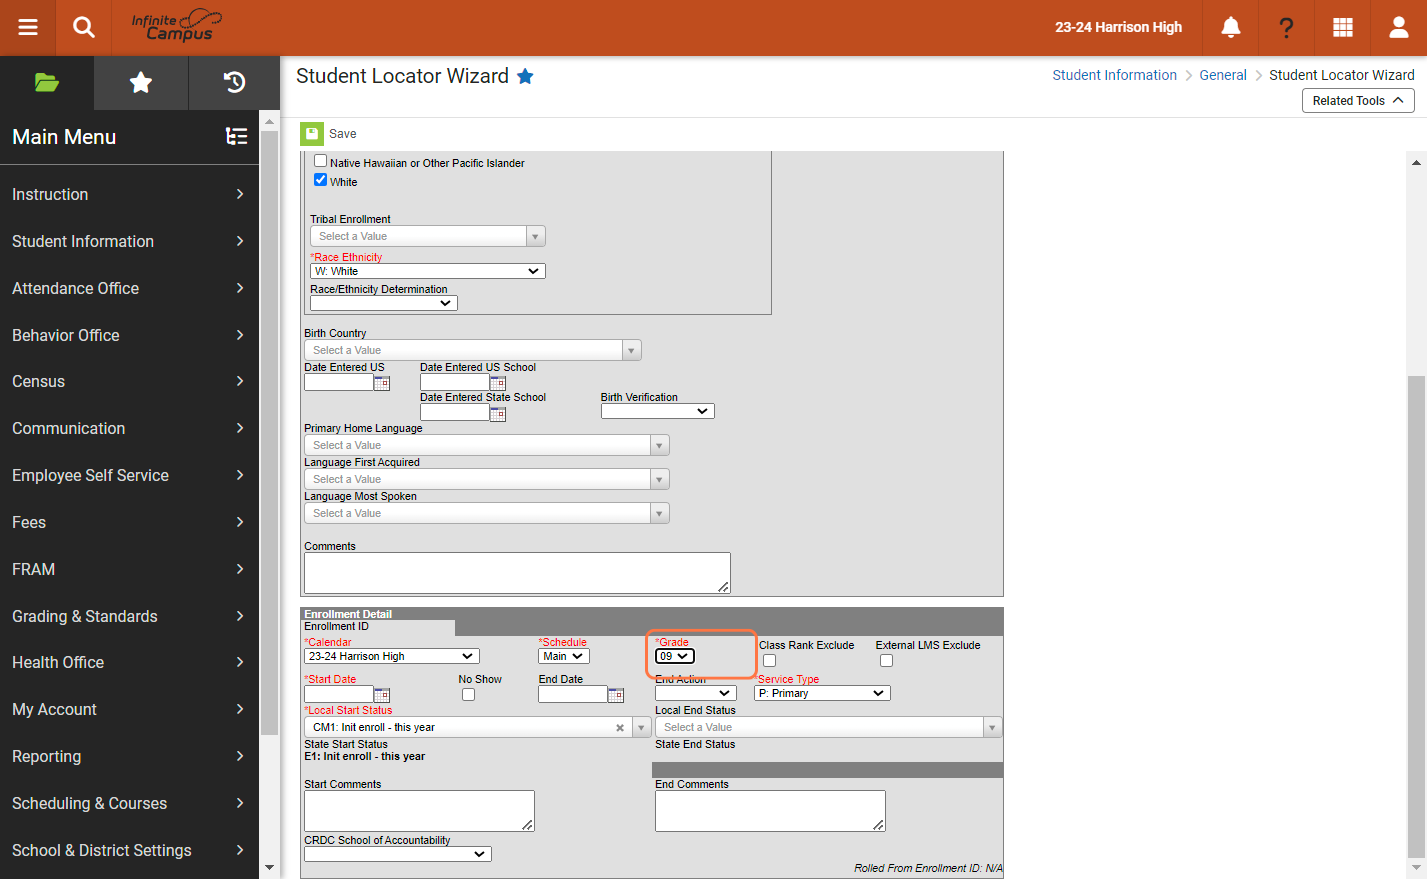Check Native Hawaiian or Other Pacific Islander

[321, 161]
